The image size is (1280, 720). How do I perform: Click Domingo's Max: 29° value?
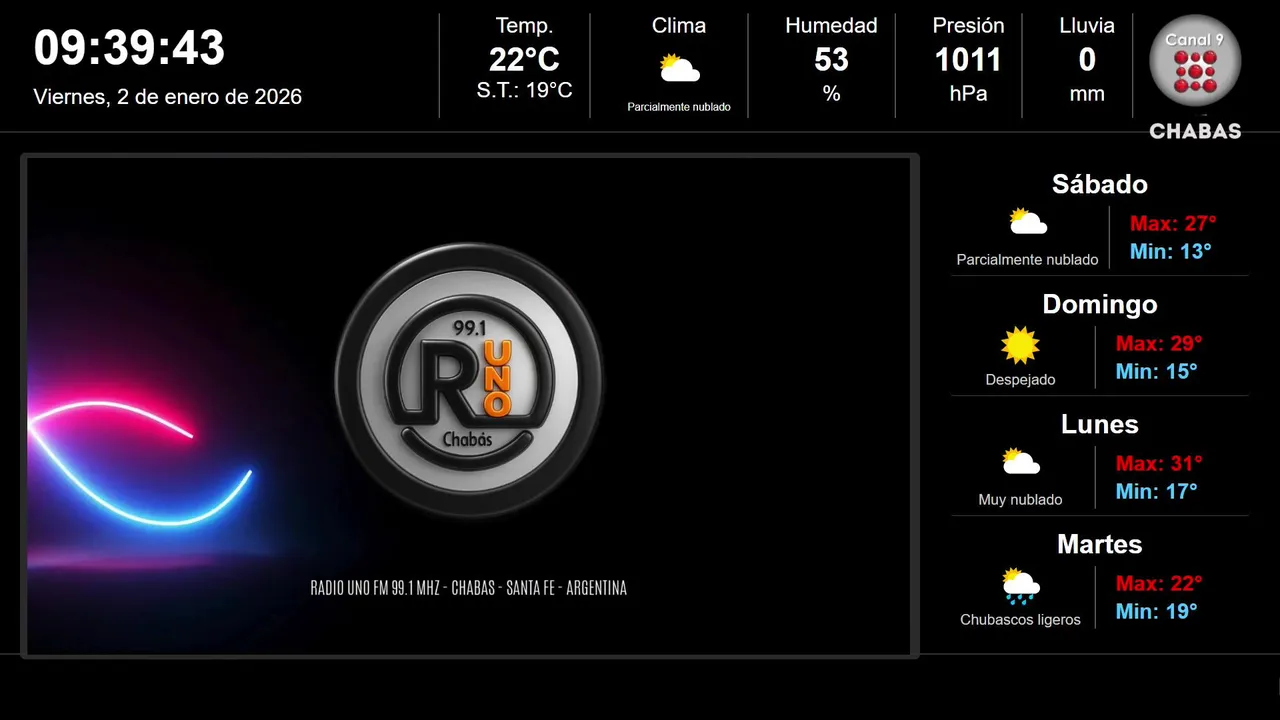point(1159,343)
